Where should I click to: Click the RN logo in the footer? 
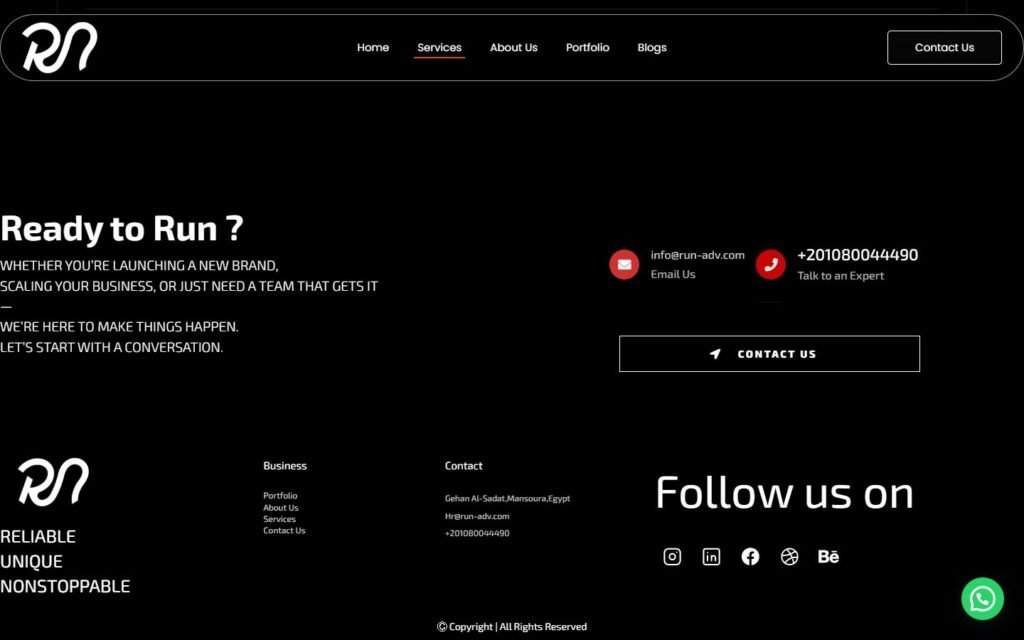pyautogui.click(x=54, y=482)
